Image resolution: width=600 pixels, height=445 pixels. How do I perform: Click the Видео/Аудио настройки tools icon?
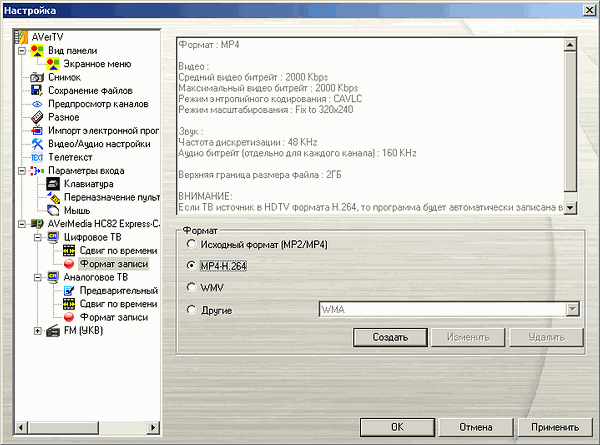37,144
